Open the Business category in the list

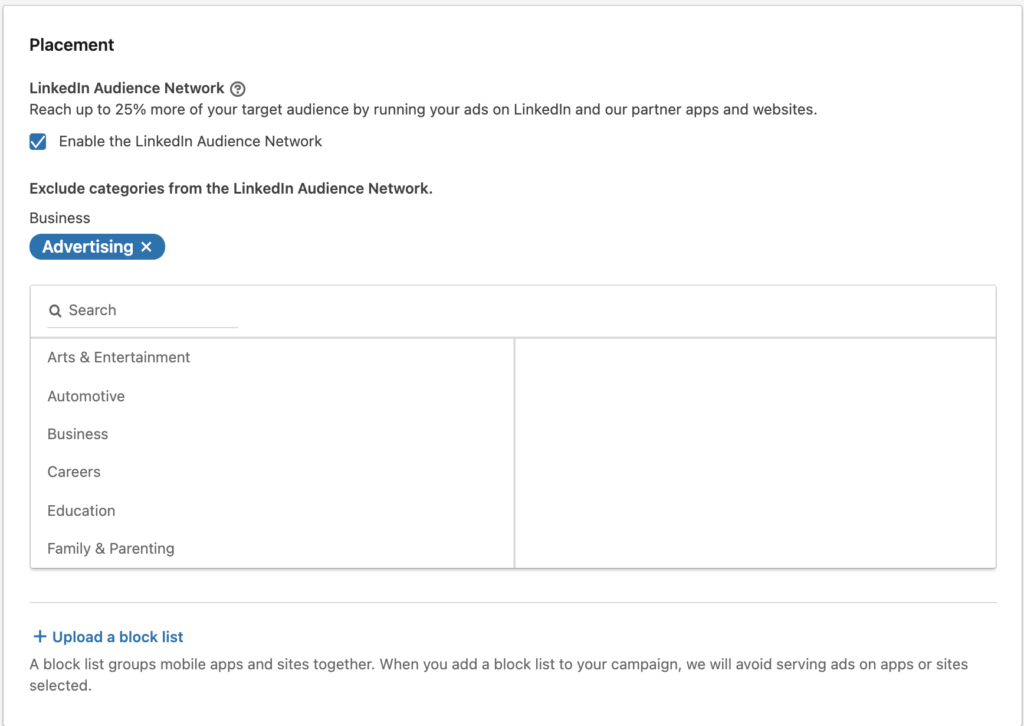pyautogui.click(x=272, y=434)
